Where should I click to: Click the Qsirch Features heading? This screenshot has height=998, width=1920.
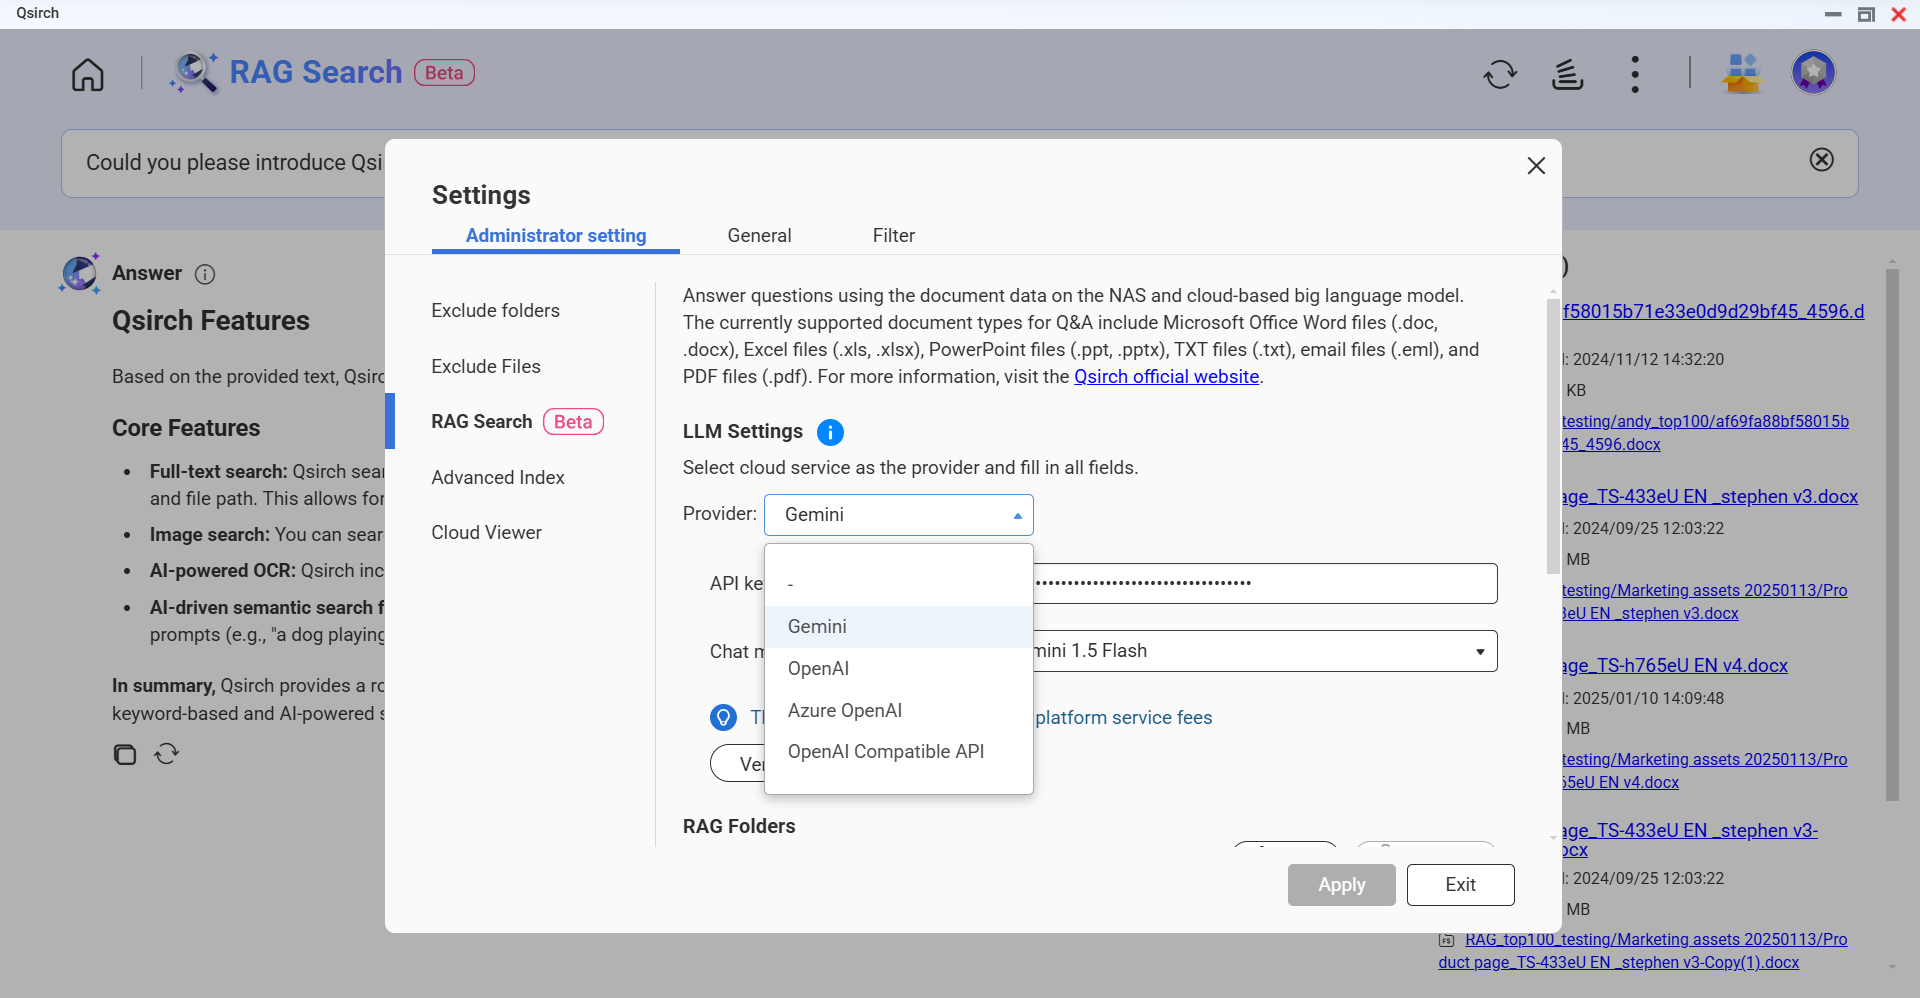(211, 321)
